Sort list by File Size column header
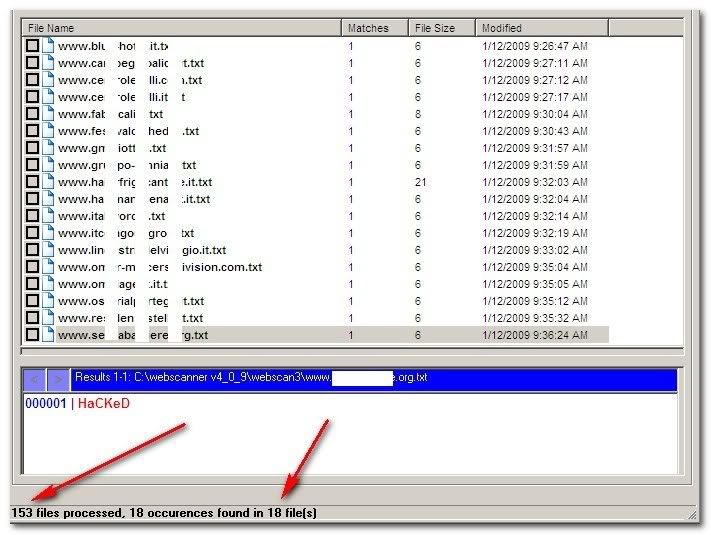This screenshot has height=535, width=711. [x=440, y=28]
